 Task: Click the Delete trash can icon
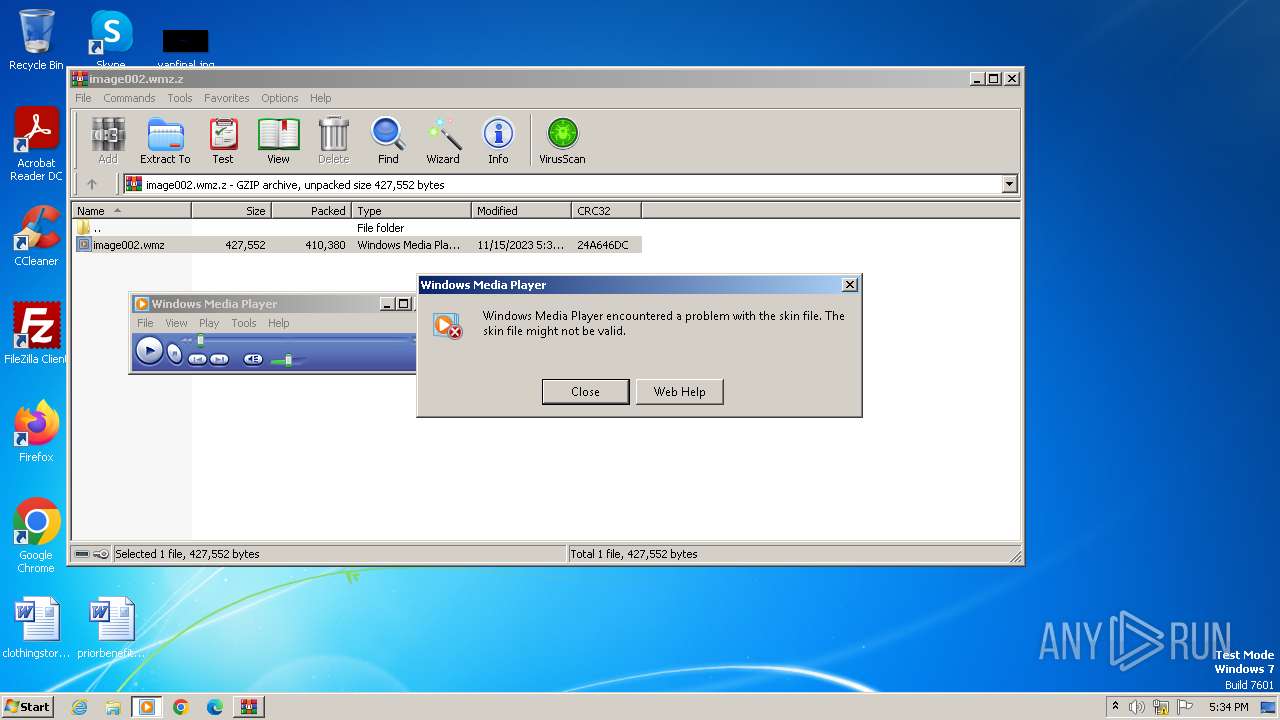point(333,140)
